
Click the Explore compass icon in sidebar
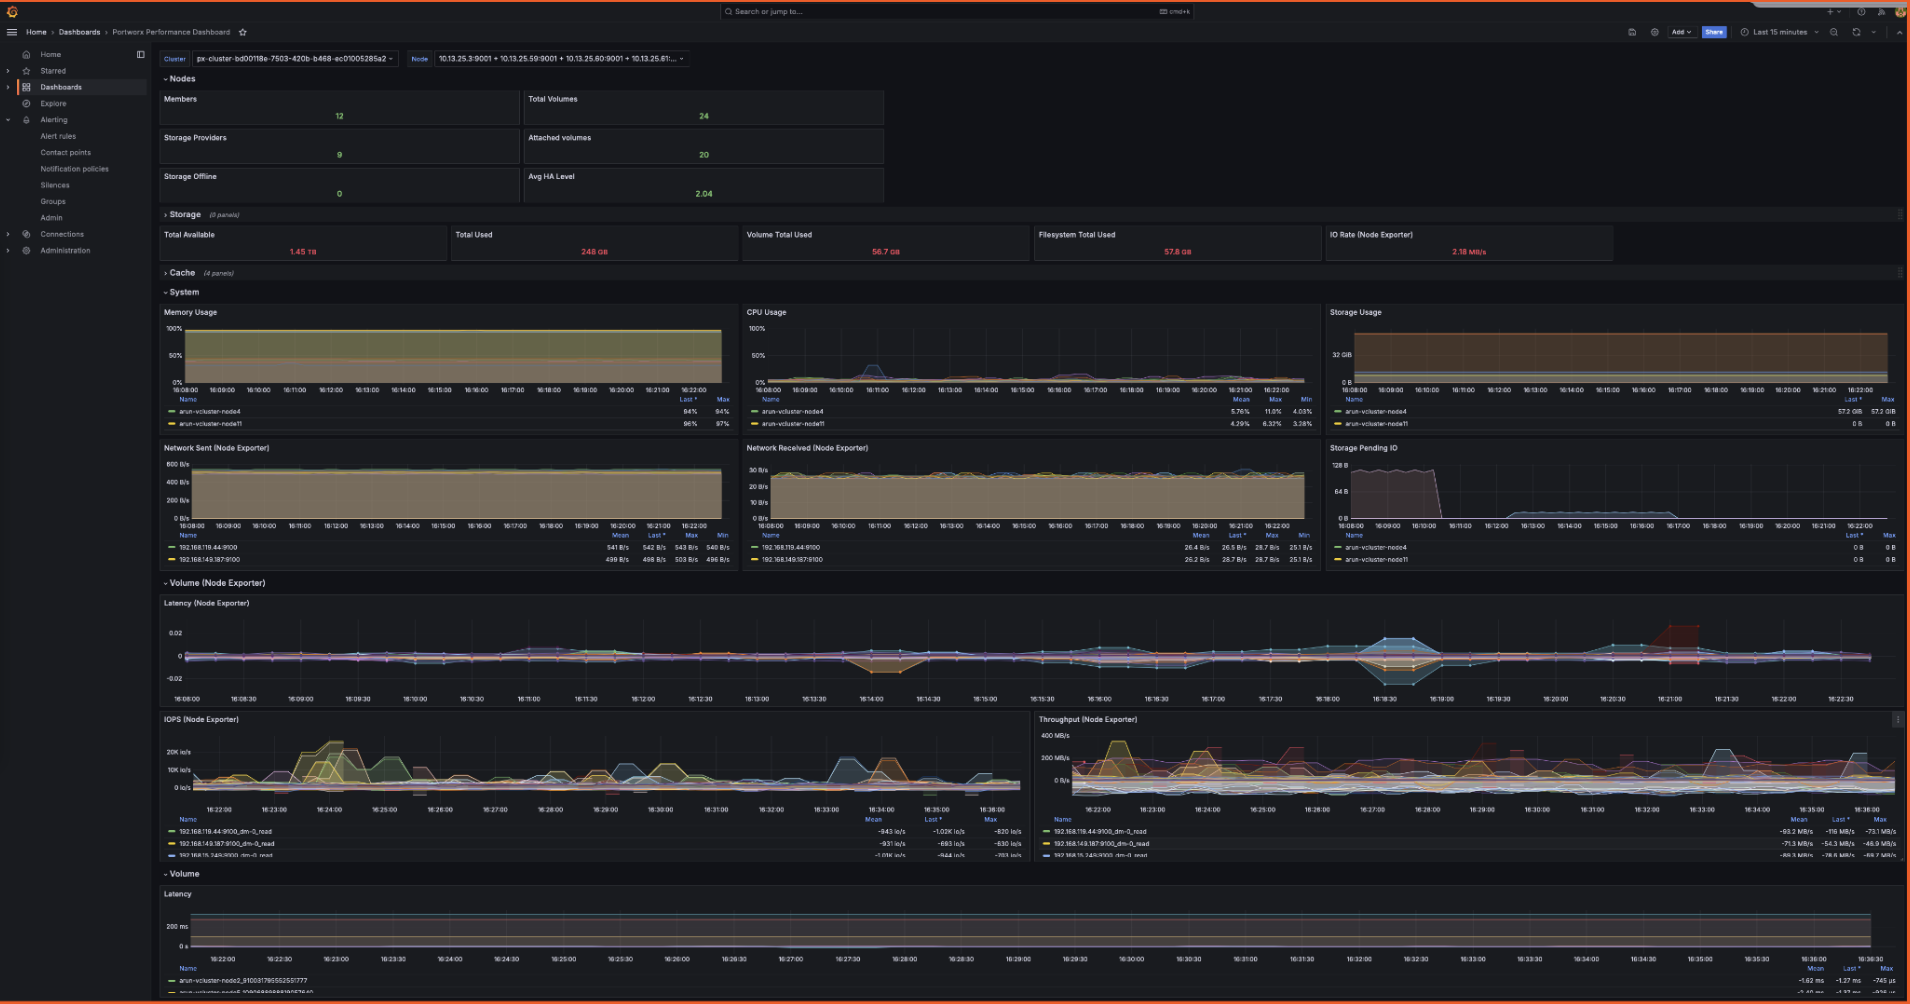click(26, 104)
